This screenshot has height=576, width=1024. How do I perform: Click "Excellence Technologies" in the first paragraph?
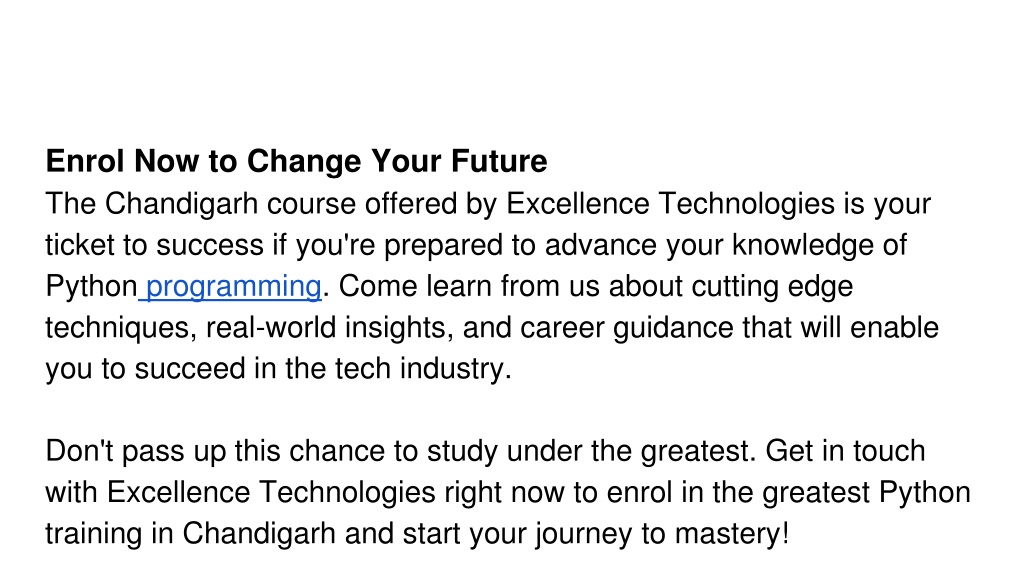[670, 204]
